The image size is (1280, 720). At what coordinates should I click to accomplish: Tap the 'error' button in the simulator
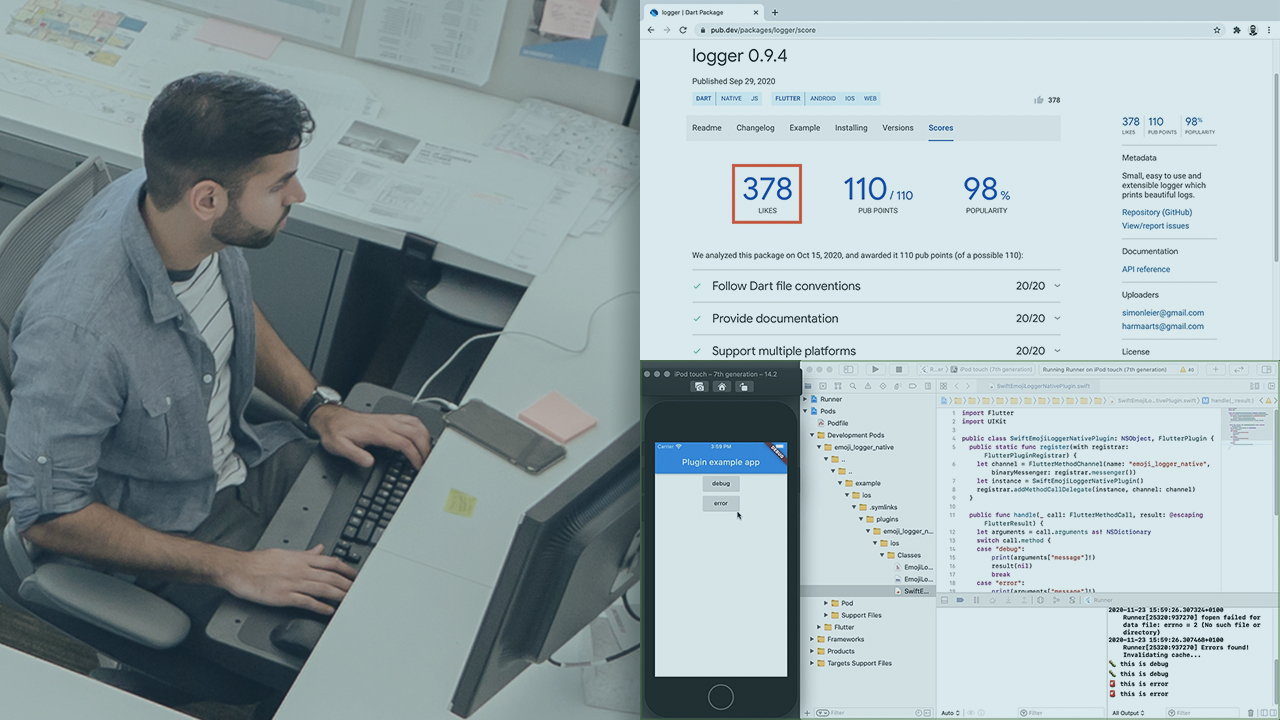click(x=720, y=503)
